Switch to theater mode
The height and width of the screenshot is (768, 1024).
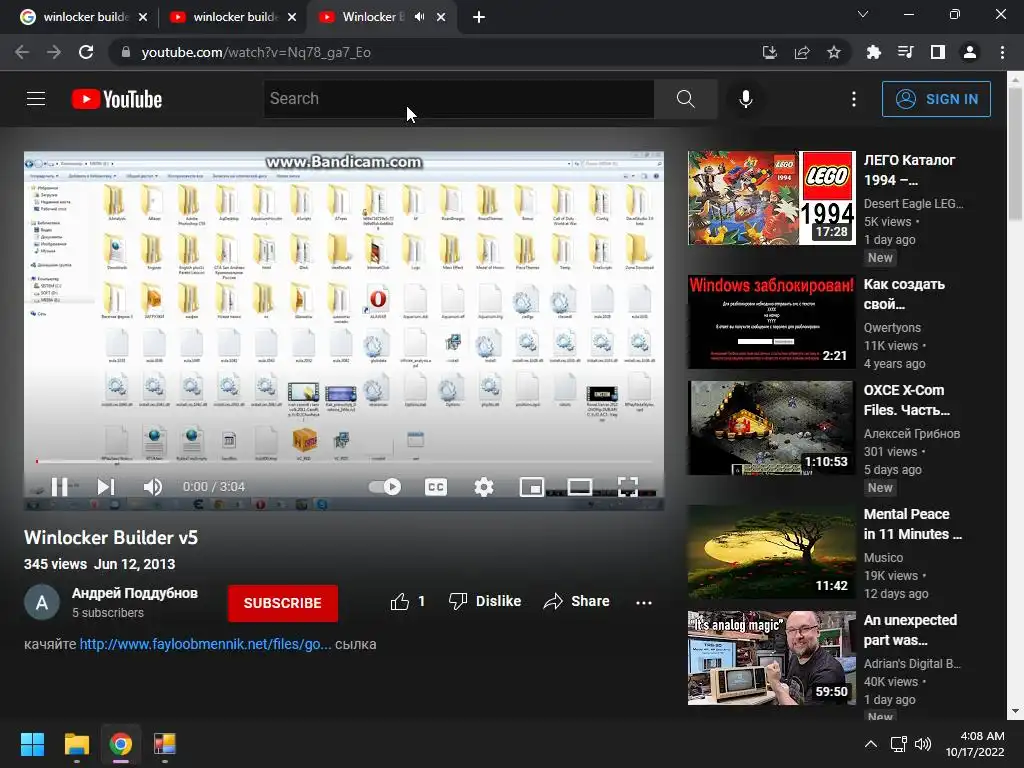pyautogui.click(x=580, y=487)
